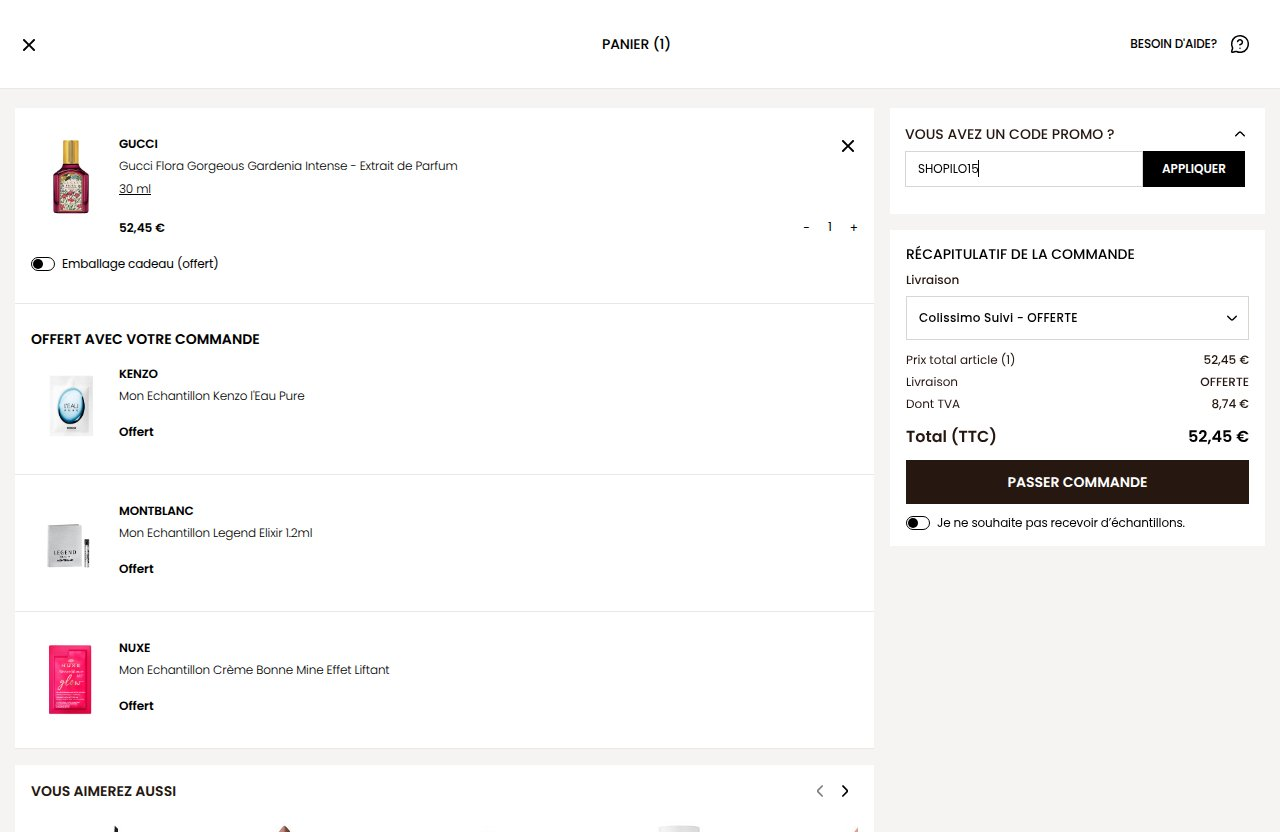1280x832 pixels.
Task: Click the RÉCAPITULATIF DE LA COMMANDE heading
Action: (1020, 254)
